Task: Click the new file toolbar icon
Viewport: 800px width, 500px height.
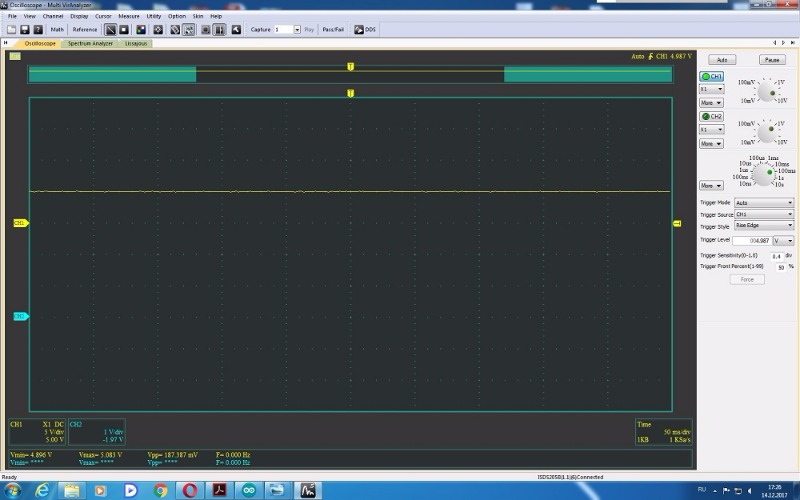Action: pos(11,30)
